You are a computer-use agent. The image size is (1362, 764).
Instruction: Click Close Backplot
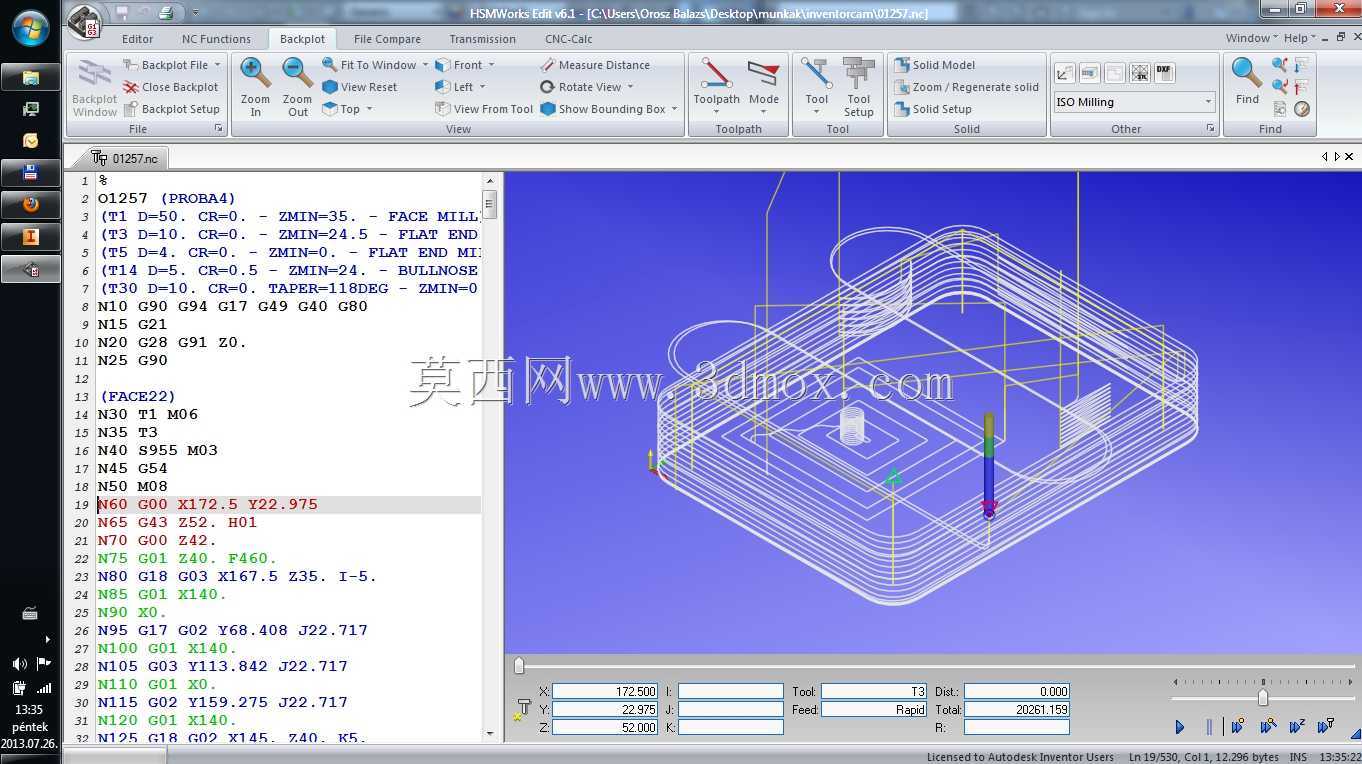click(171, 87)
